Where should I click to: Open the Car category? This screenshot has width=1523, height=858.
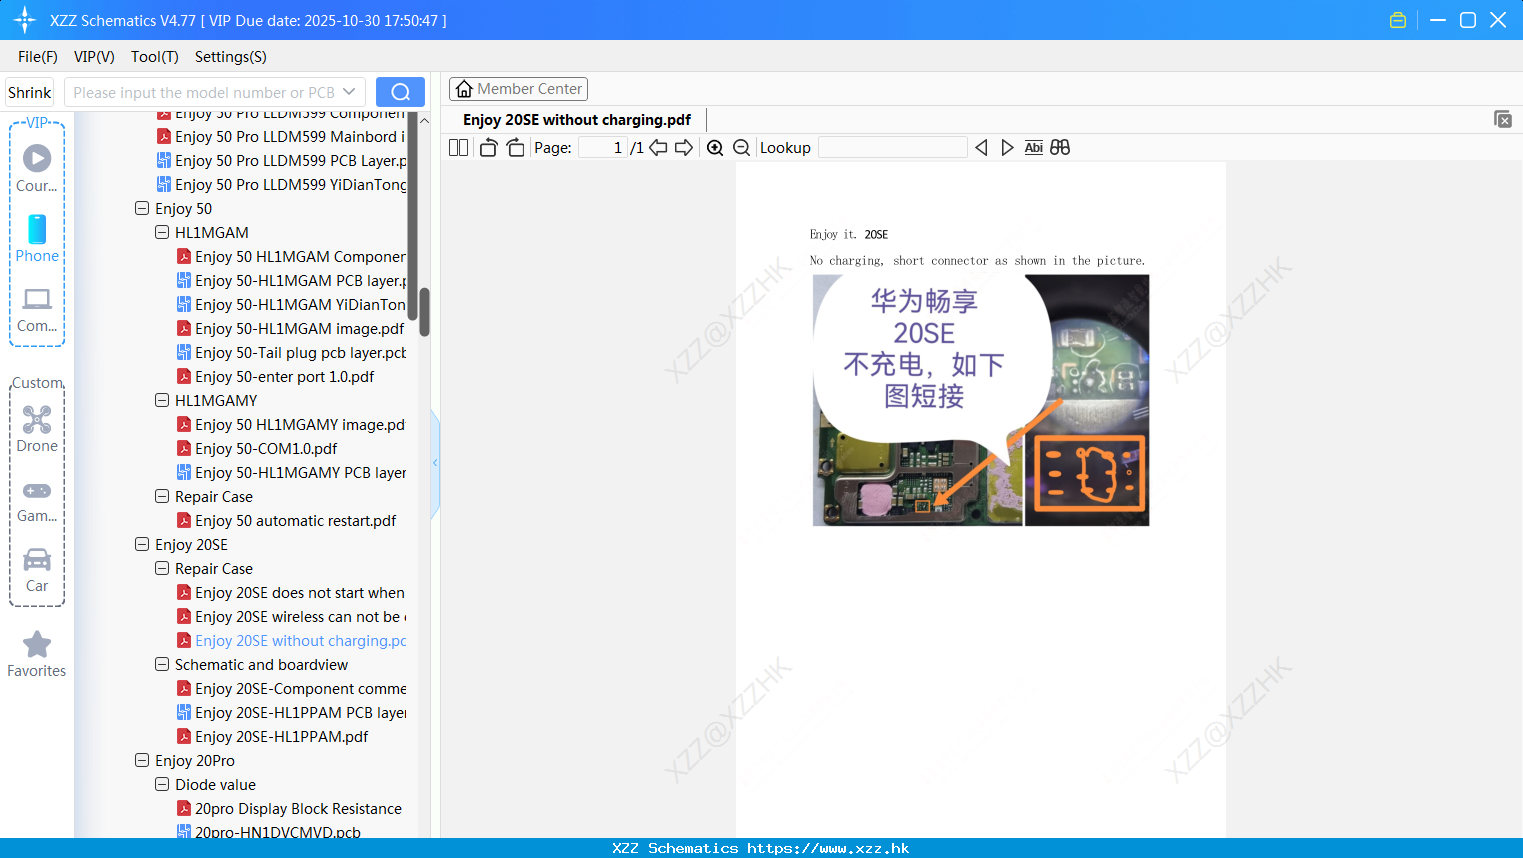tap(37, 570)
